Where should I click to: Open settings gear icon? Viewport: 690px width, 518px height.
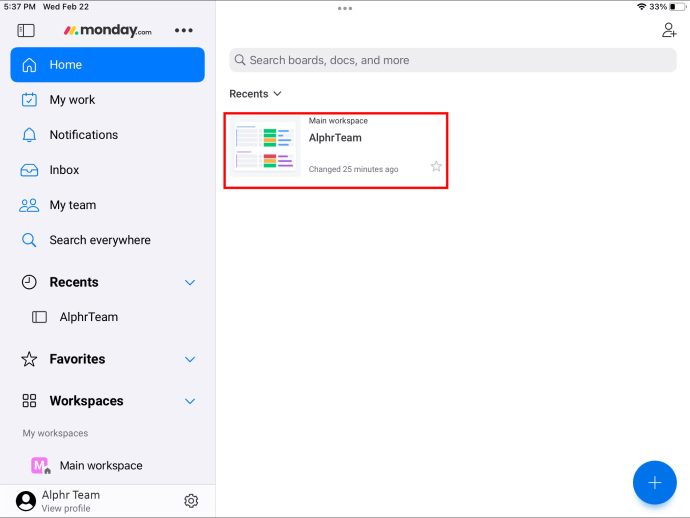pyautogui.click(x=191, y=501)
